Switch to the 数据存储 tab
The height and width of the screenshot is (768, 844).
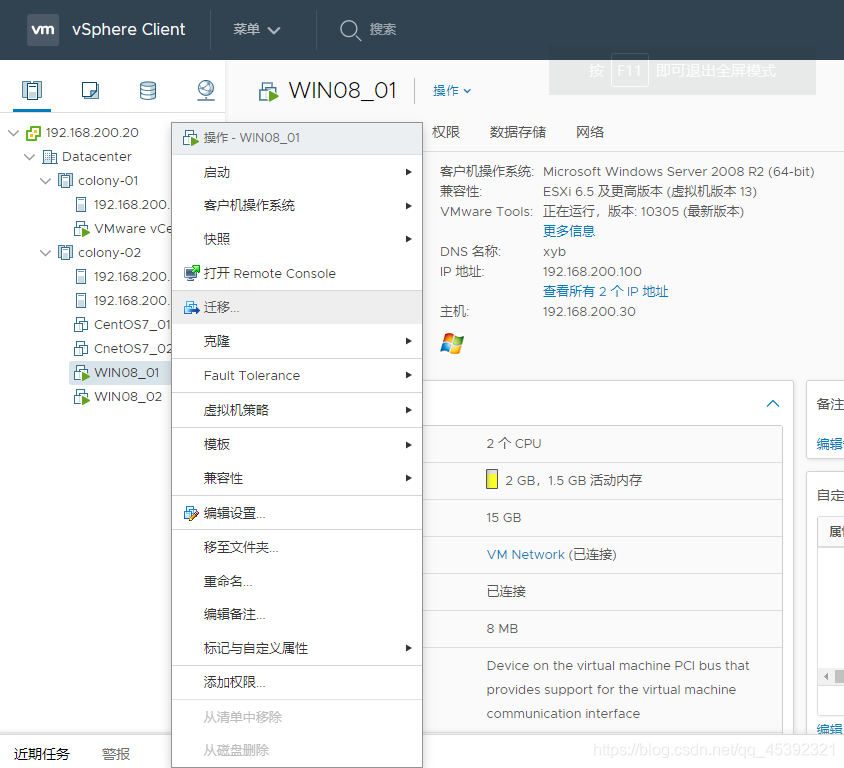click(x=518, y=132)
